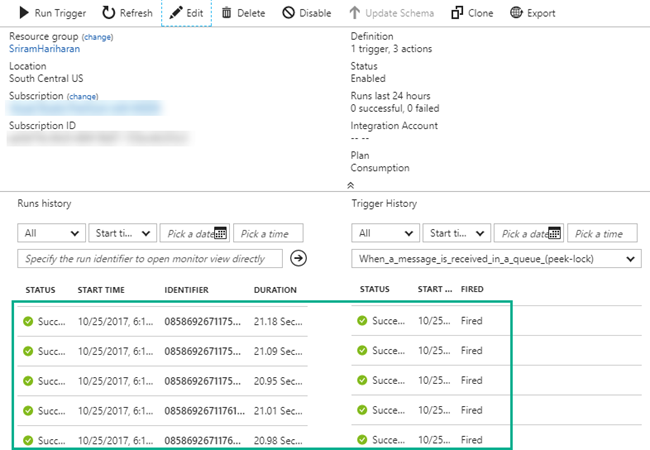The height and width of the screenshot is (450, 650).
Task: Open Trigger History Start time dropdown
Action: click(x=457, y=233)
